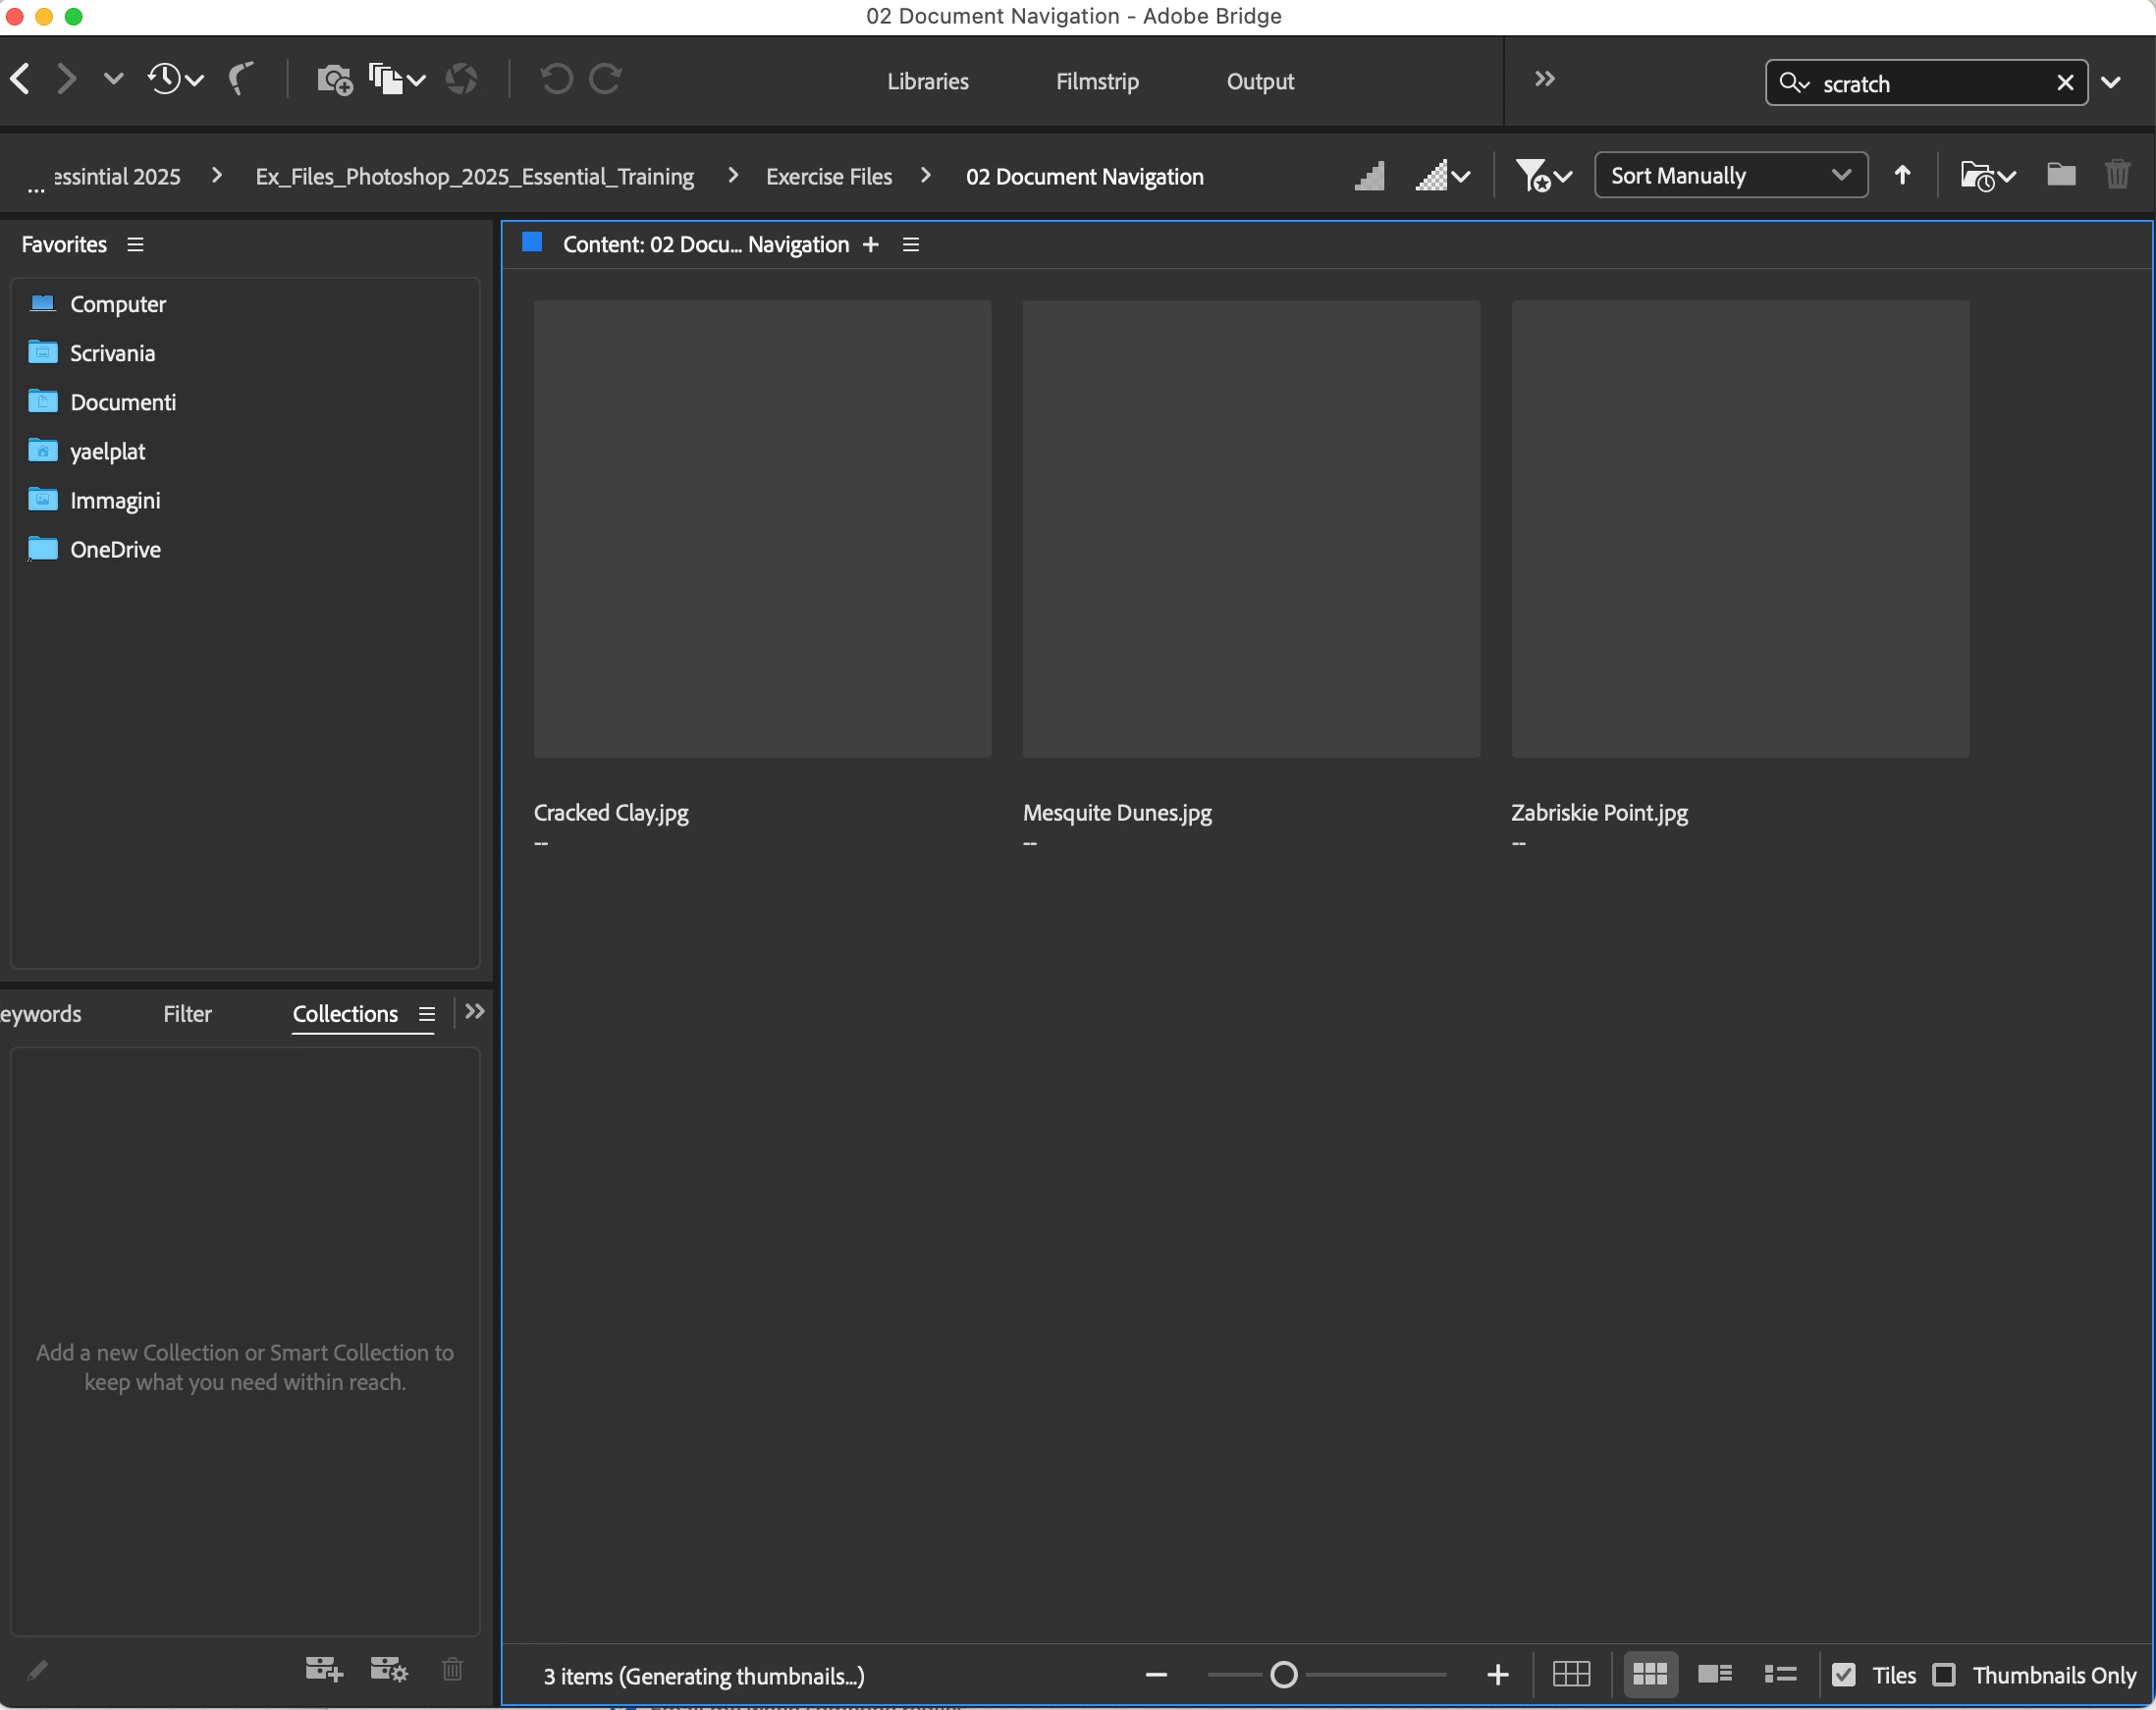The width and height of the screenshot is (2156, 1710).
Task: Click the Get Photos from Camera icon
Action: click(334, 79)
